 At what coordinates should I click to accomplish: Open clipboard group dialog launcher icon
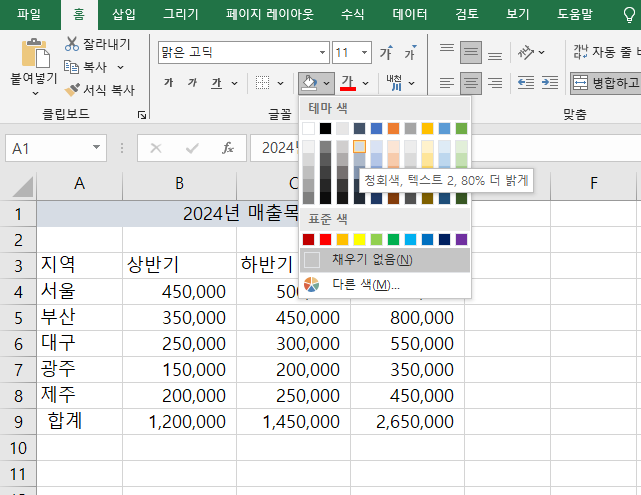pyautogui.click(x=142, y=115)
